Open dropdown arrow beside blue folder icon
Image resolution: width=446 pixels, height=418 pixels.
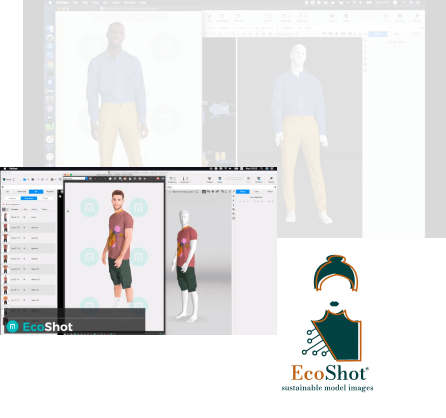pyautogui.click(x=28, y=180)
